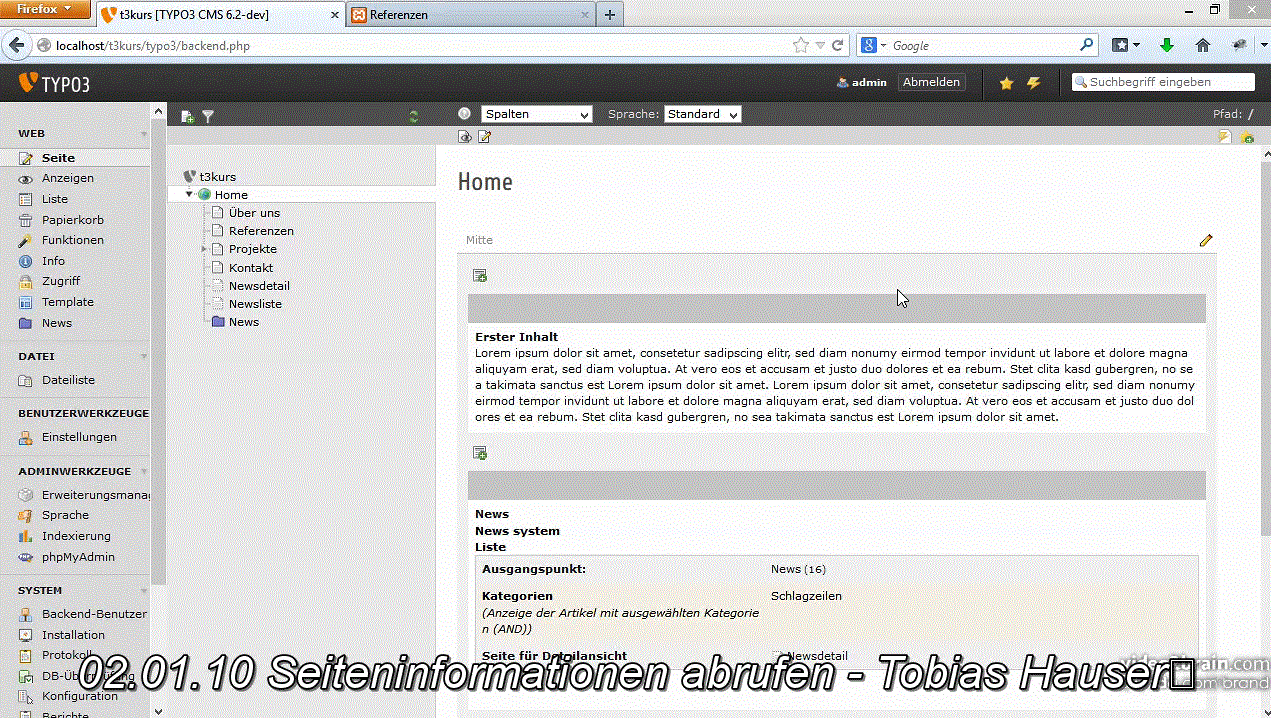Viewport: 1271px width, 718px height.
Task: Open the Sprache admin tool
Action: tap(65, 515)
